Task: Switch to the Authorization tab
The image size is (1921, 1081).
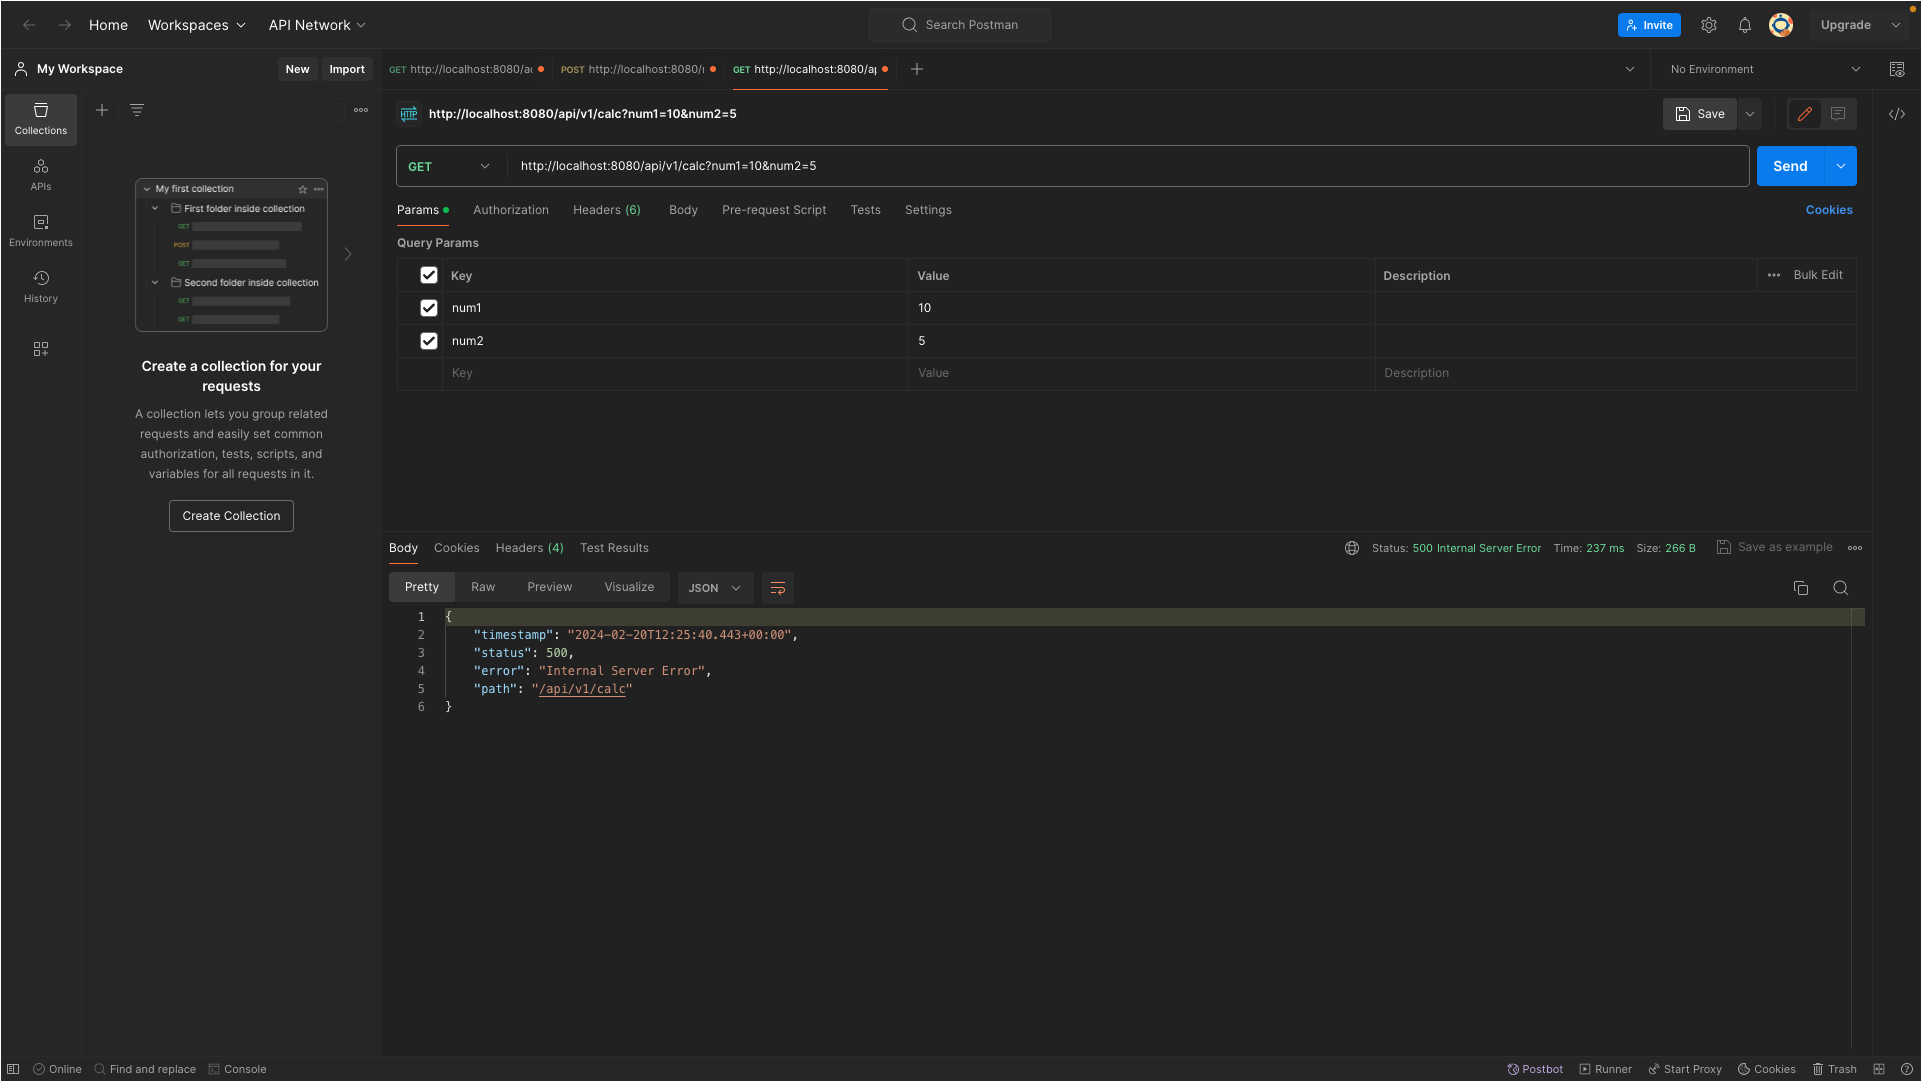Action: pyautogui.click(x=511, y=210)
